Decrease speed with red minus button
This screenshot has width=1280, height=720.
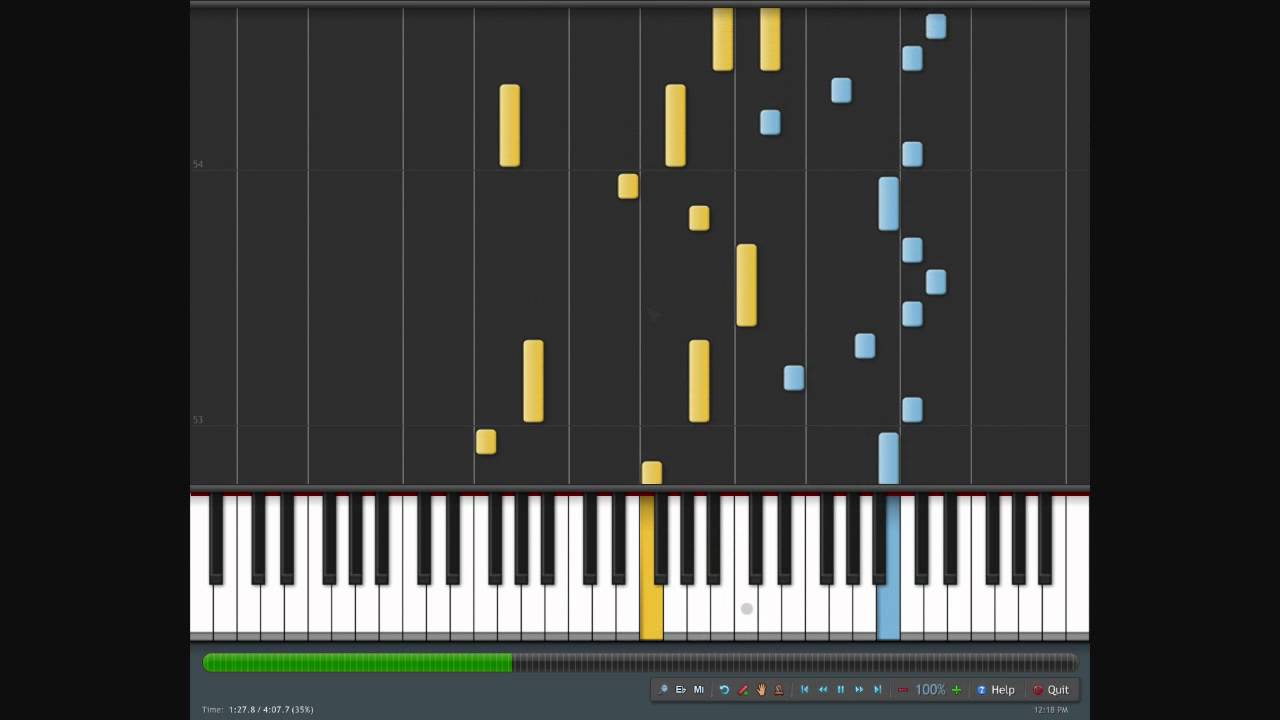tap(903, 690)
